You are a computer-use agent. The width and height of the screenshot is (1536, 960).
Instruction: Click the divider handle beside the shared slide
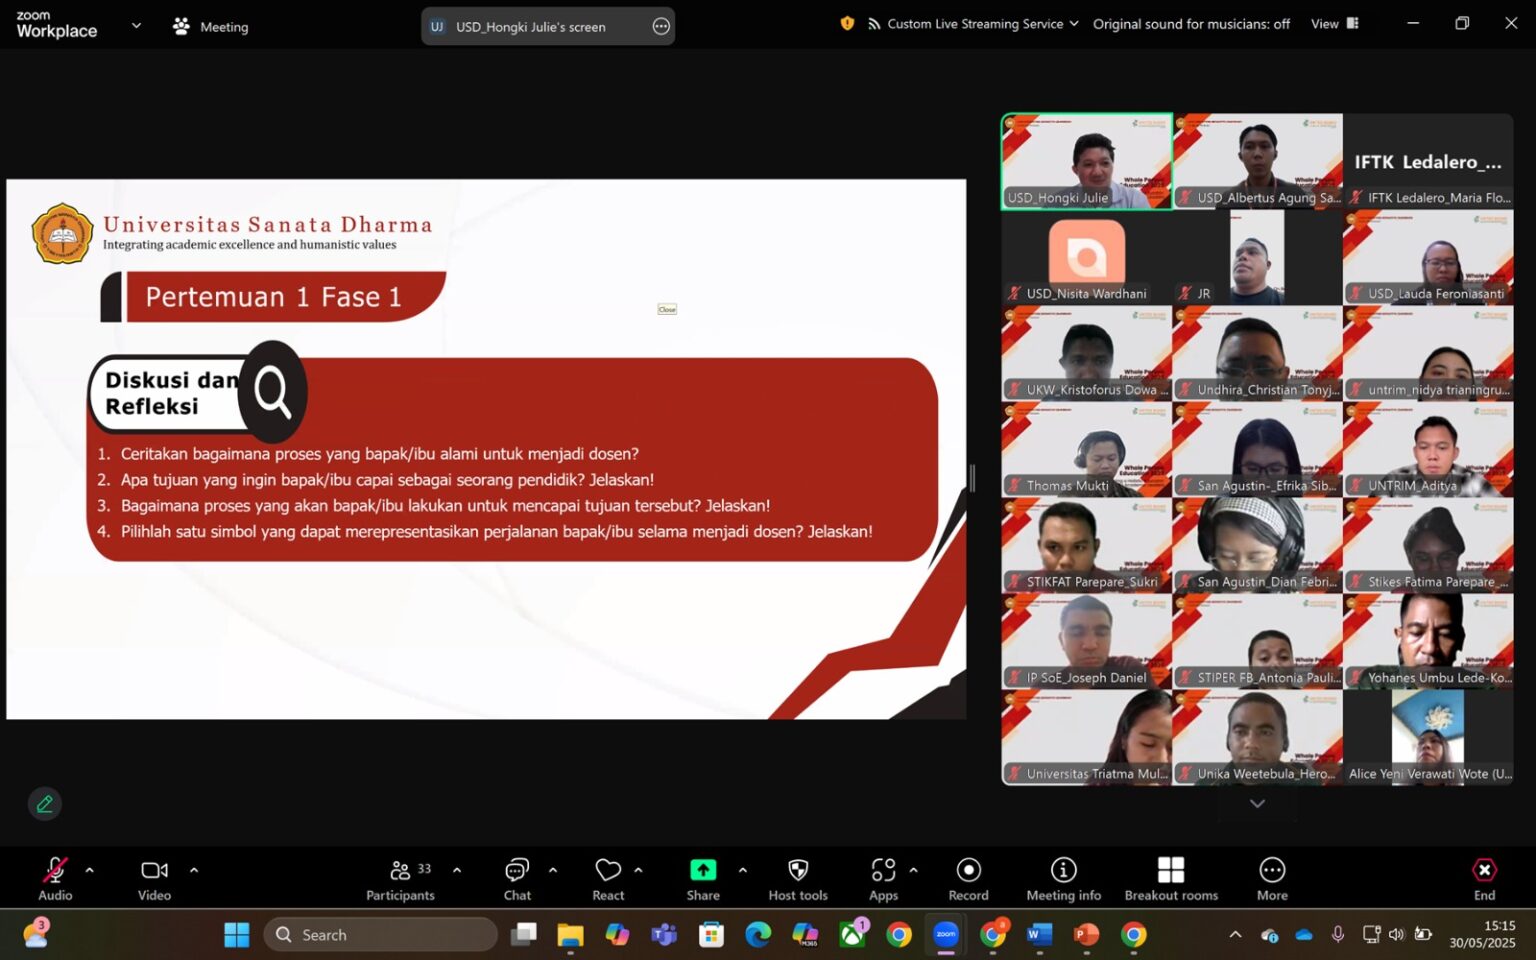pyautogui.click(x=972, y=478)
